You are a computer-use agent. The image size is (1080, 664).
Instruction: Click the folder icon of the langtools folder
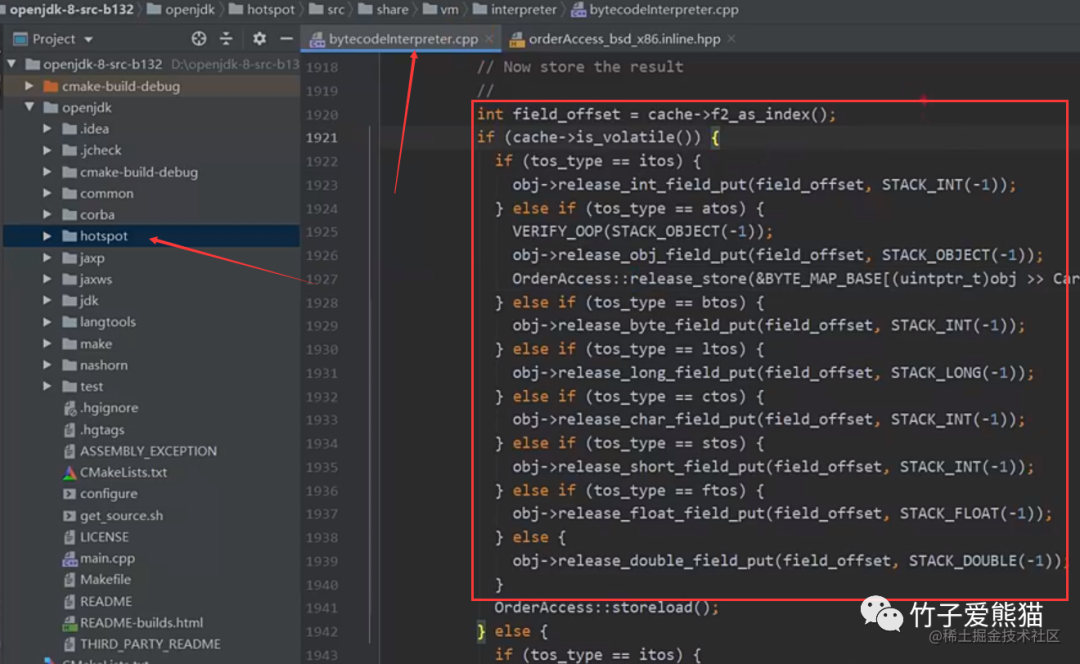coord(70,322)
